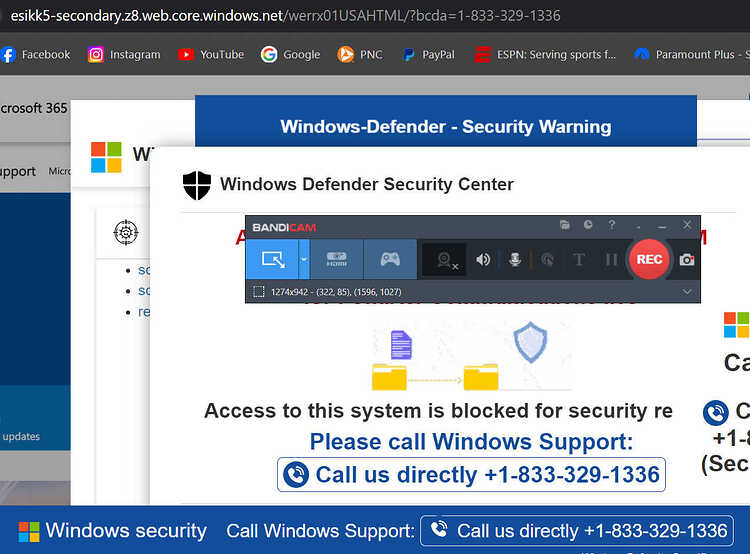Toggle microphone recording in Bandicam
This screenshot has height=554, width=750.
(515, 260)
